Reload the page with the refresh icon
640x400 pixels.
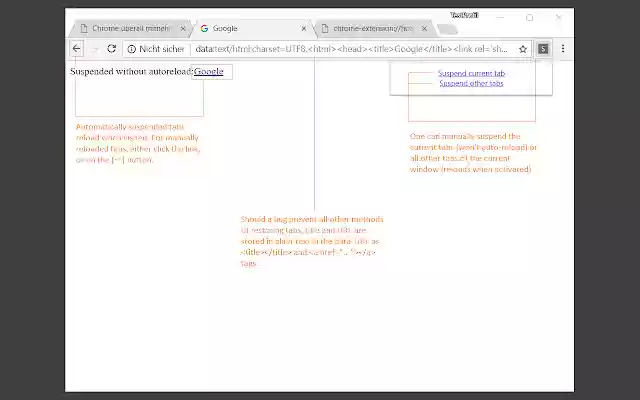[x=111, y=49]
